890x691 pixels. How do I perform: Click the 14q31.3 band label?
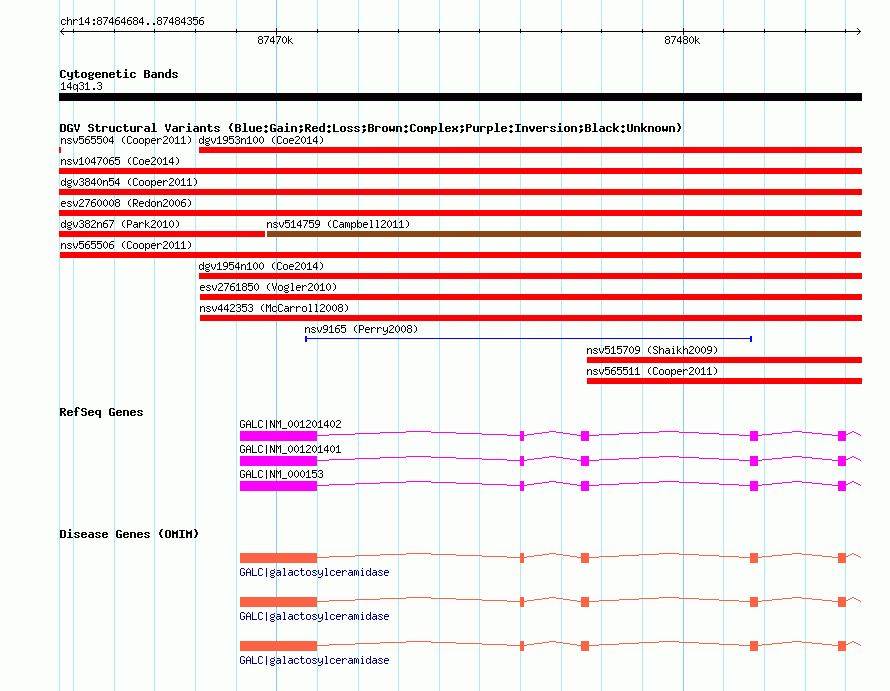point(81,86)
